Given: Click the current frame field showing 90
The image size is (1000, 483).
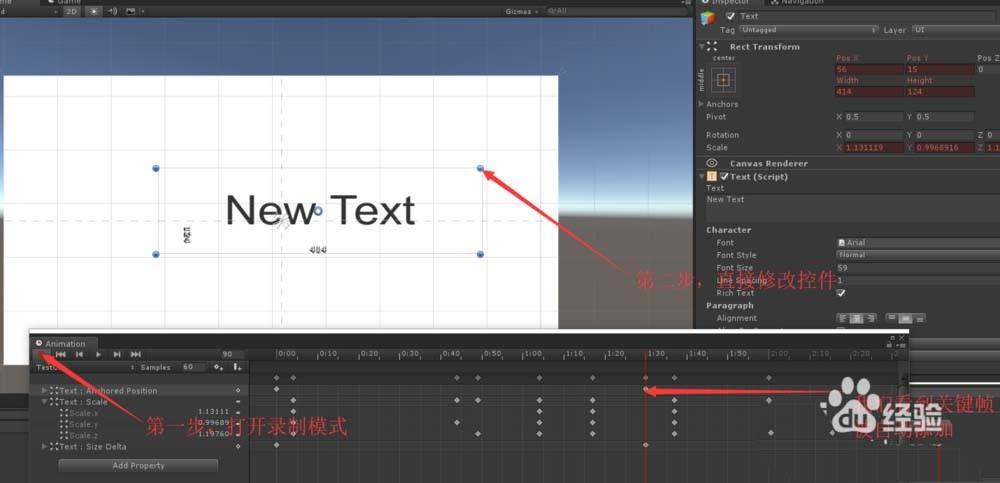Looking at the screenshot, I should tap(232, 355).
